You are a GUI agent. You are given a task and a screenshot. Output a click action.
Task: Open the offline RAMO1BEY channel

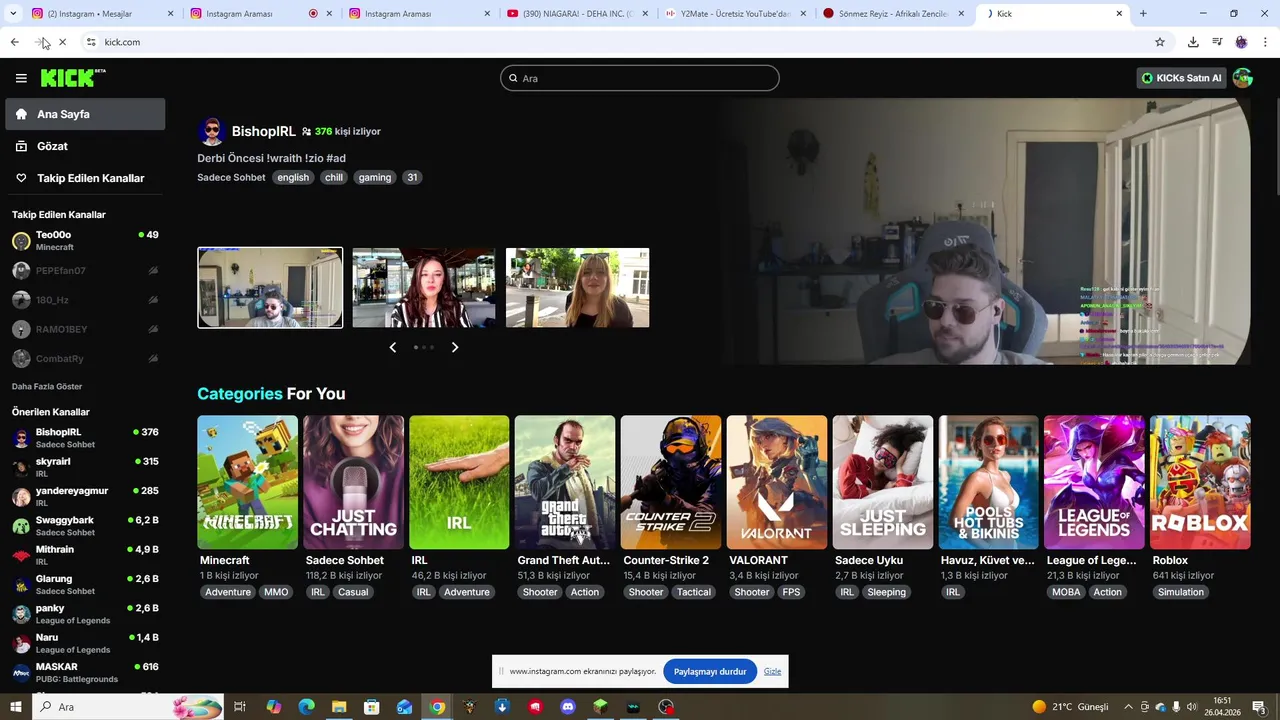click(85, 329)
